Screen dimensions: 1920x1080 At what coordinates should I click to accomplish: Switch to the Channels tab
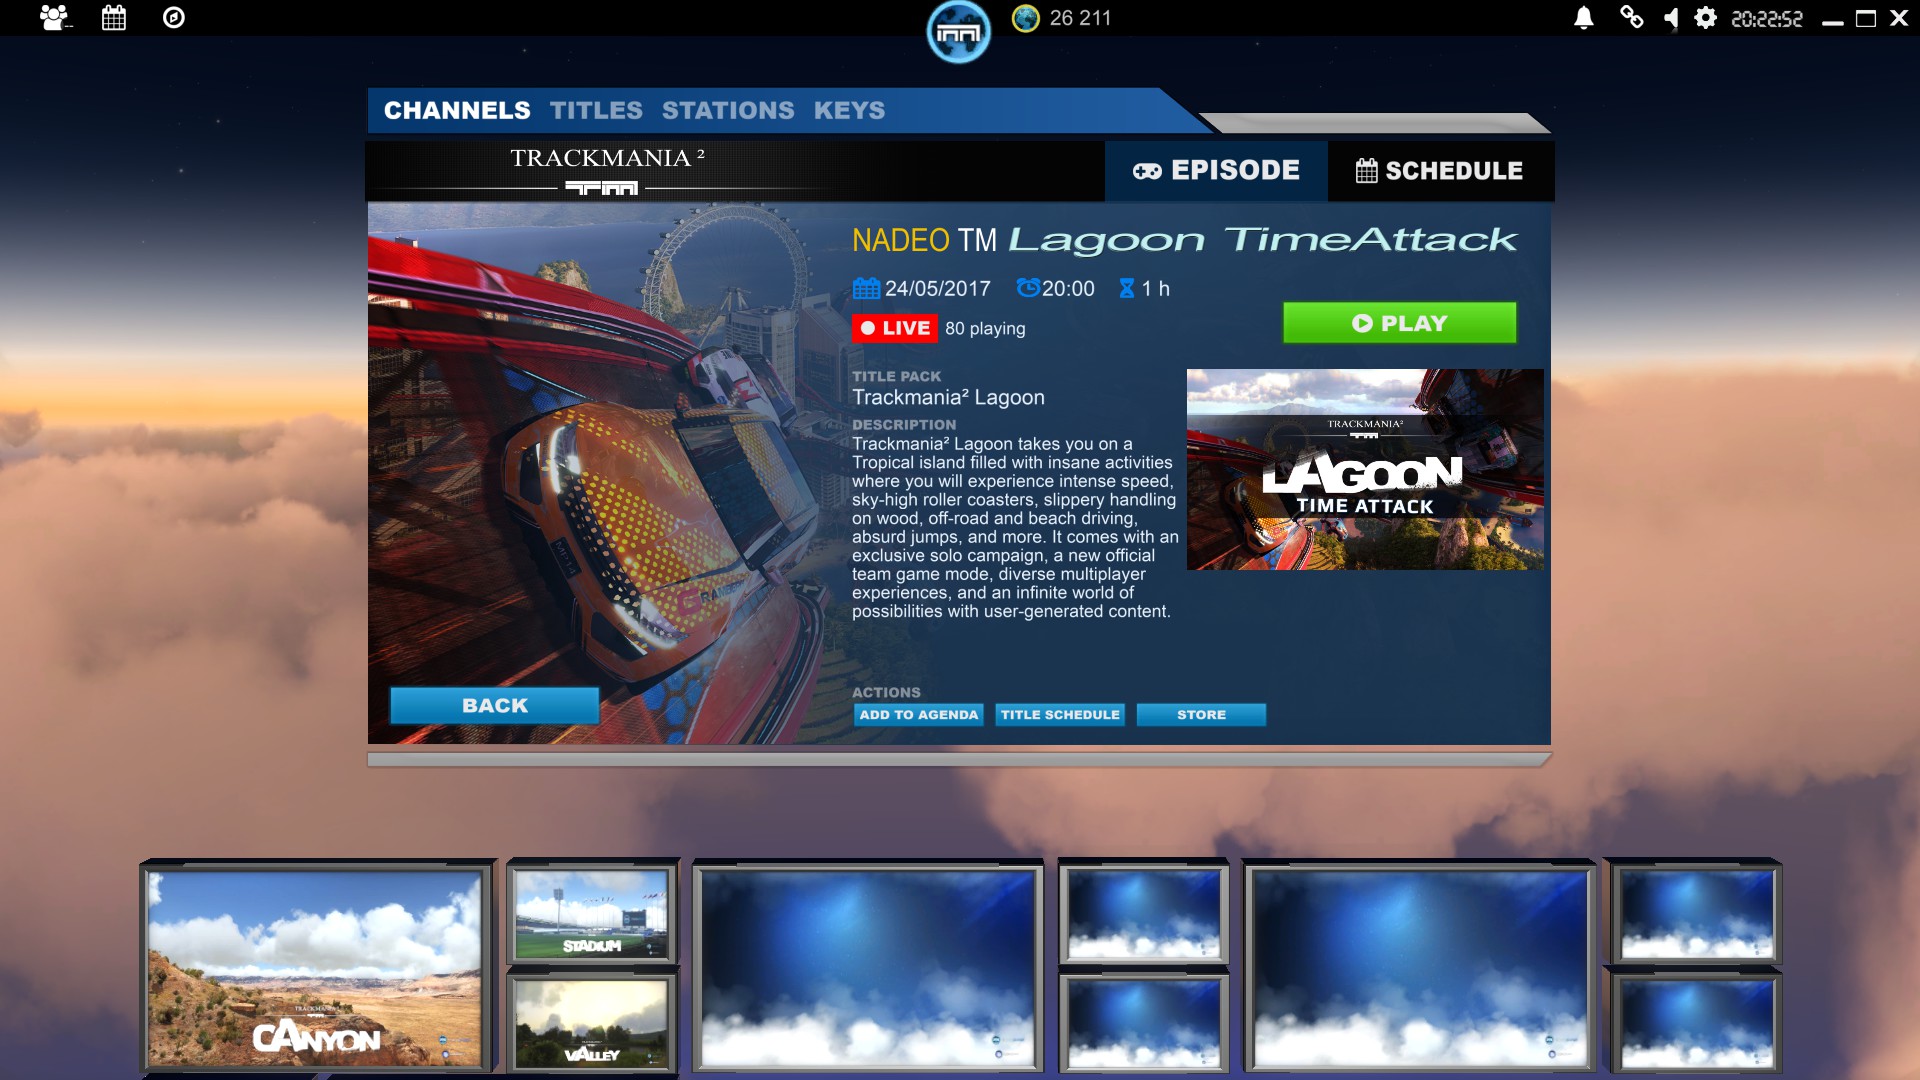(x=457, y=110)
